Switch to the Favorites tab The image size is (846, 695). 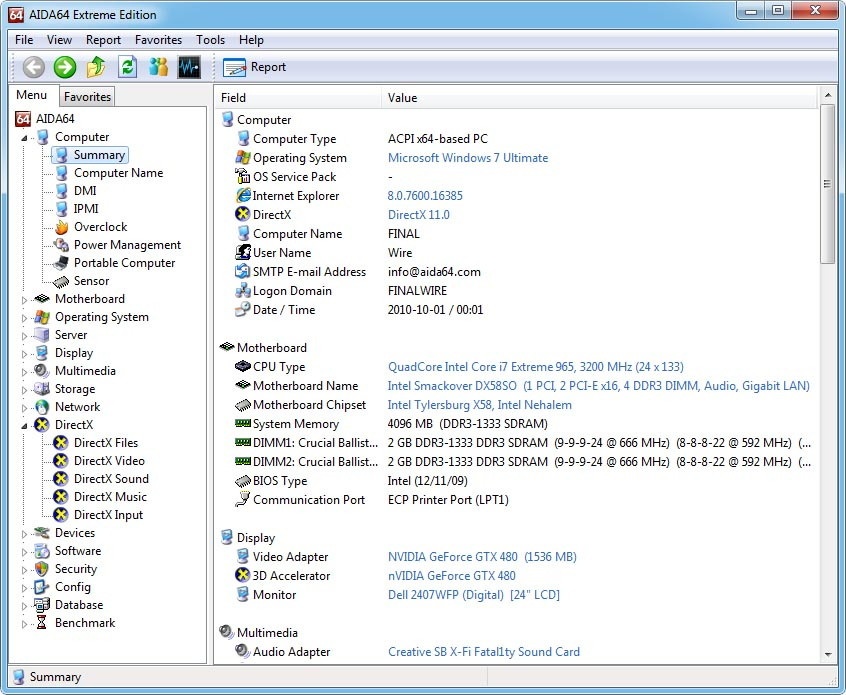87,97
